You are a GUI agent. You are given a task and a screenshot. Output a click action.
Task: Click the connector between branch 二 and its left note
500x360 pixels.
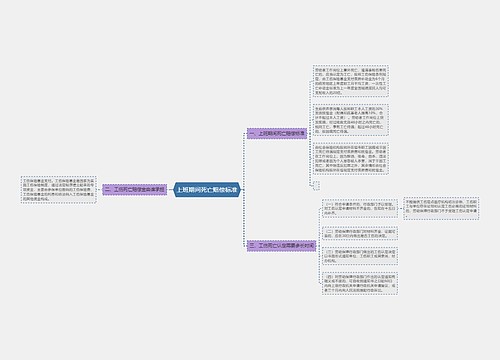(x=99, y=190)
